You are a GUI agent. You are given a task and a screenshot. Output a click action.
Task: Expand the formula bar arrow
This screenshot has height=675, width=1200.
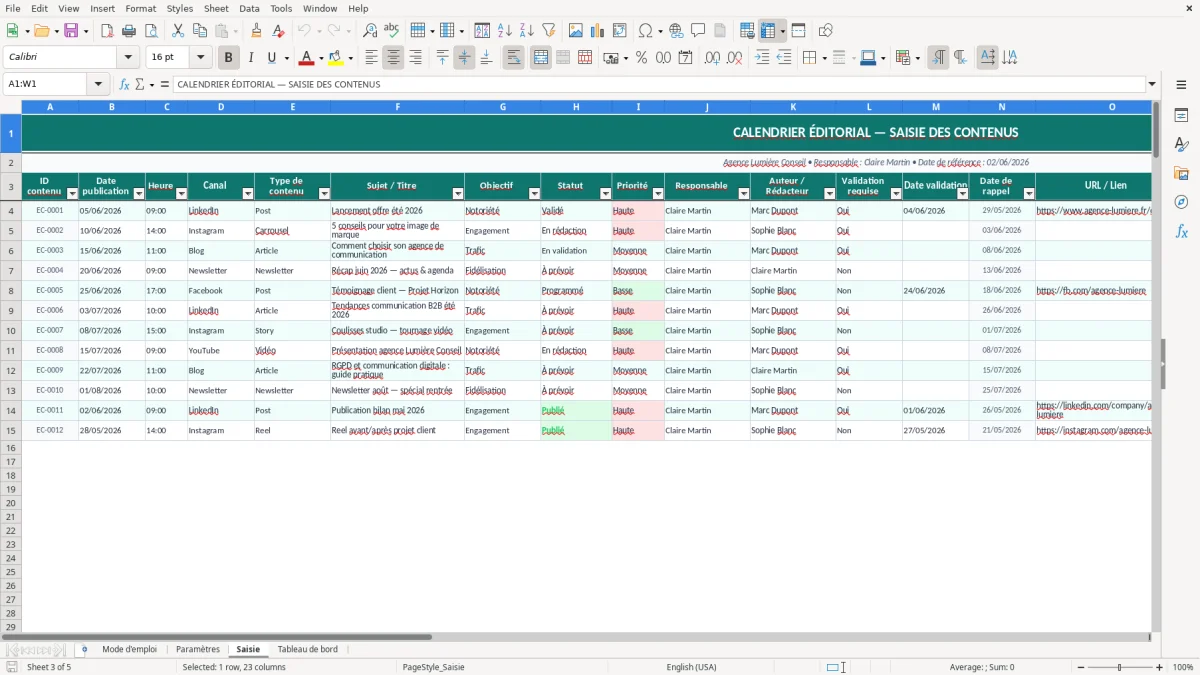coord(1152,85)
